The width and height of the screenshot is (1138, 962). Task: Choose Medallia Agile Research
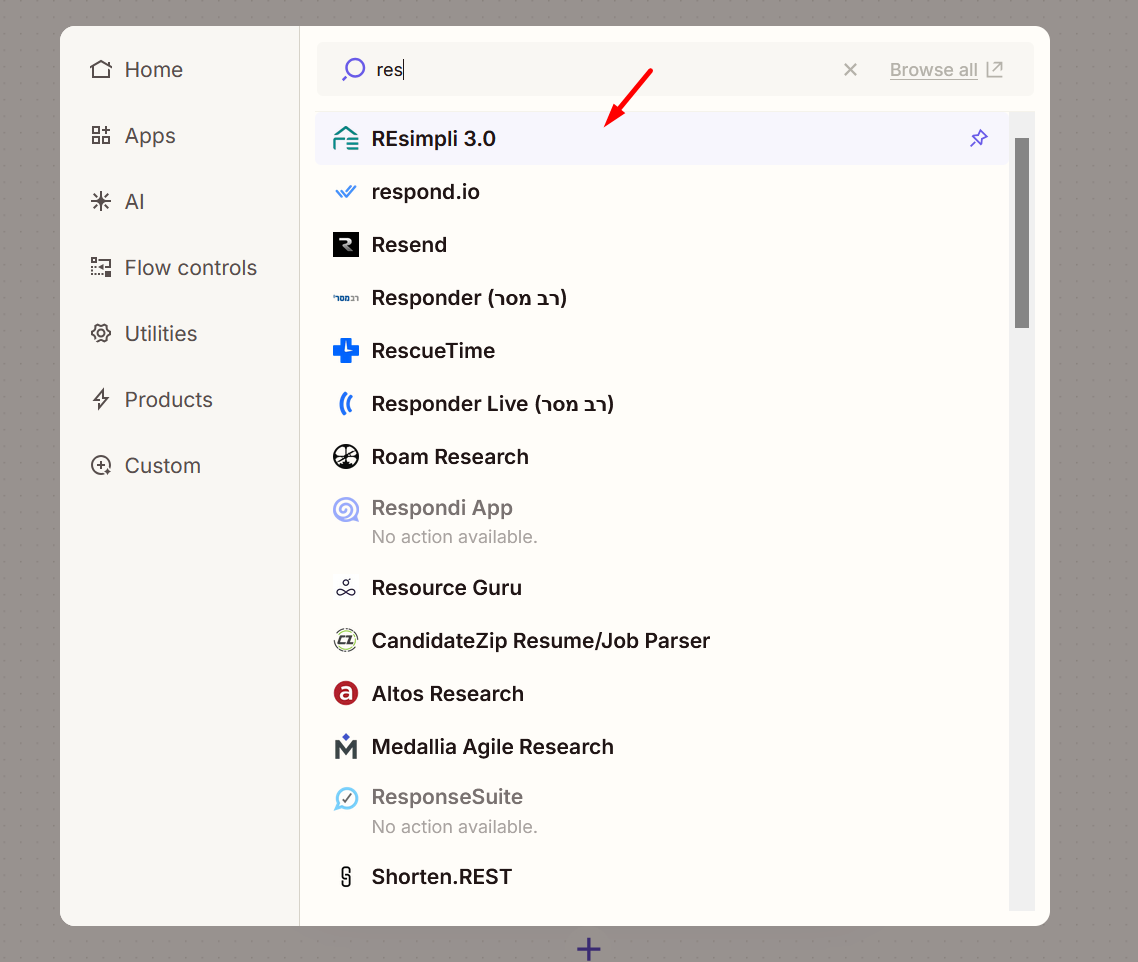[x=661, y=746]
